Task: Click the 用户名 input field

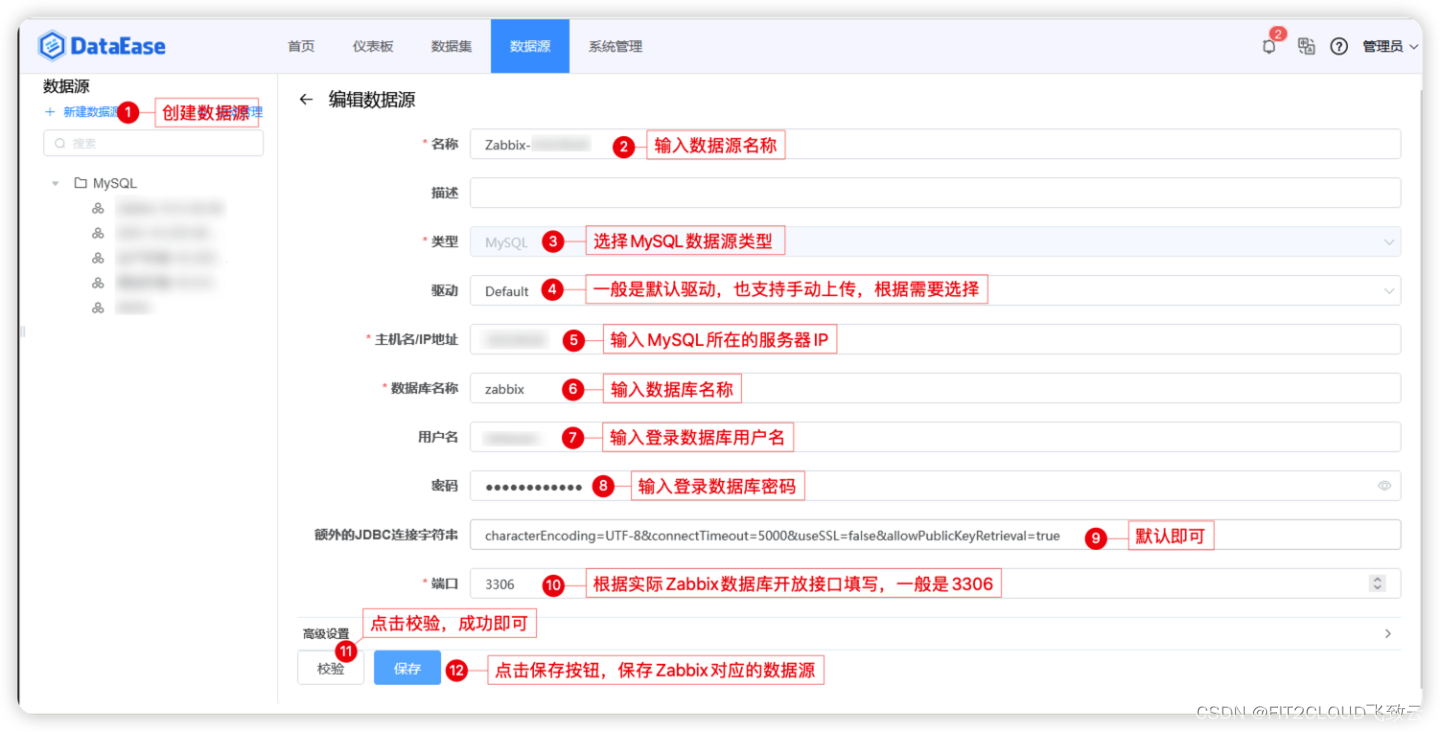Action: tap(935, 437)
